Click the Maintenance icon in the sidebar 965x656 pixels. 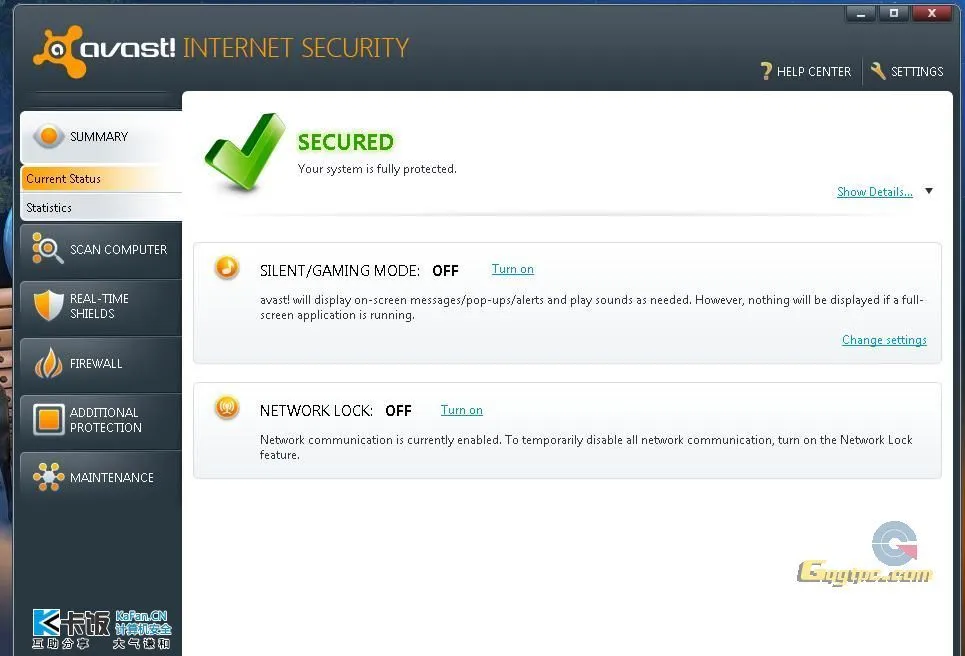coord(48,477)
